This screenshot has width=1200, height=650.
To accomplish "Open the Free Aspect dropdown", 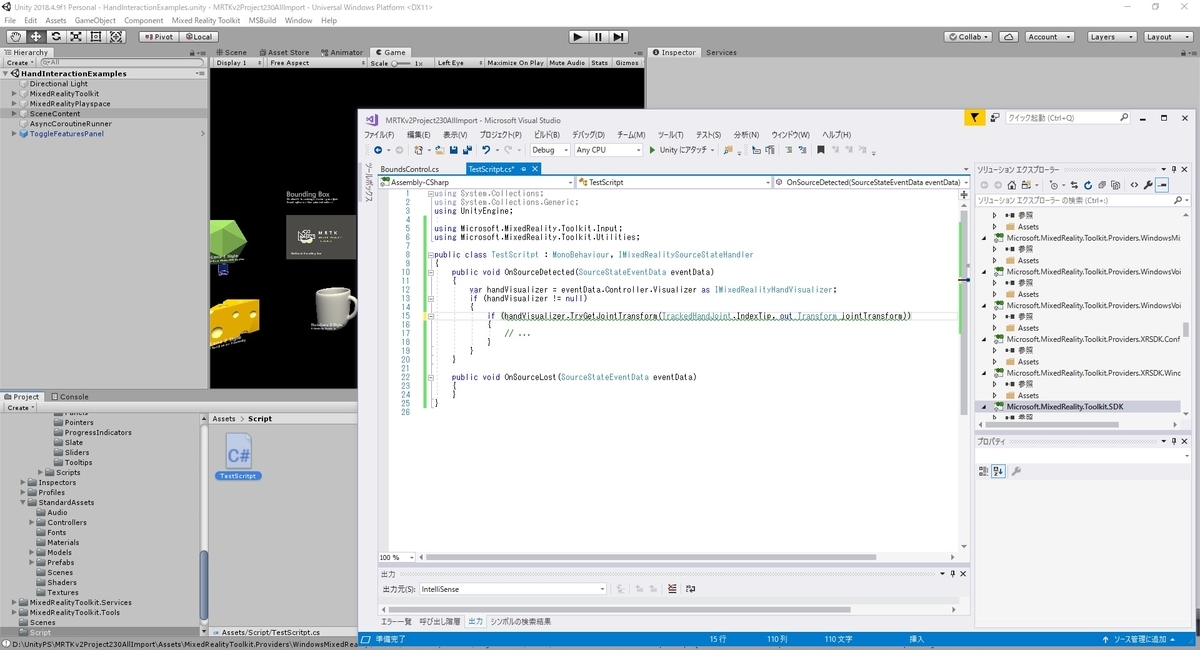I will [316, 63].
